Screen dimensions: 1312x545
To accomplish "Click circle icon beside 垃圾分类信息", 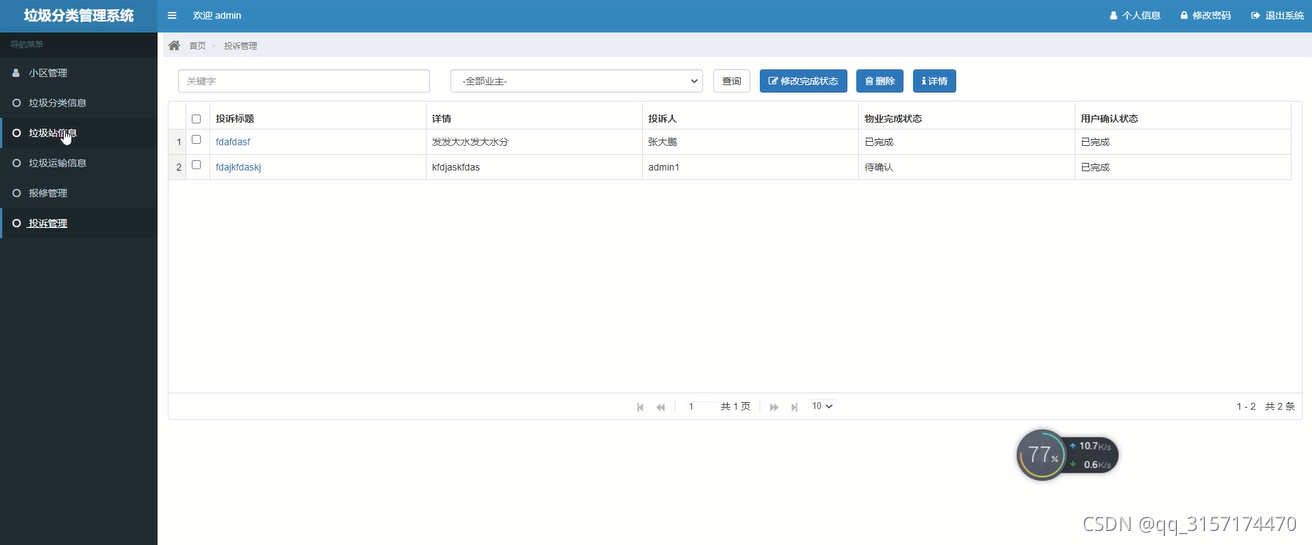I will point(16,103).
